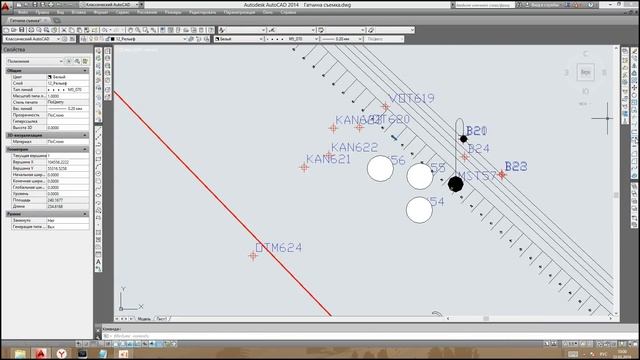Image resolution: width=640 pixels, height=360 pixels.
Task: Click Make Object's Layer Current icon
Action: (x=191, y=39)
